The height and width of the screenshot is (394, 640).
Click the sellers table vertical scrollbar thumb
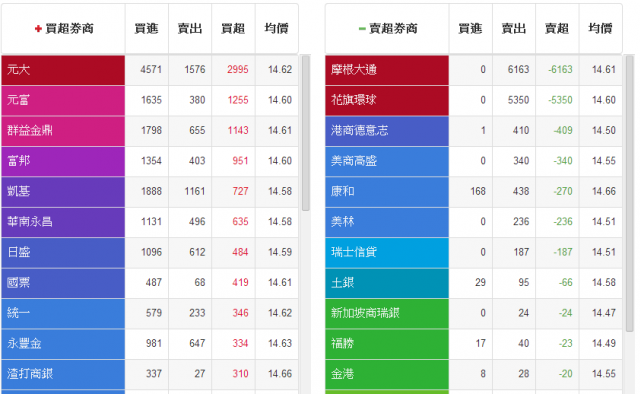[x=629, y=194]
